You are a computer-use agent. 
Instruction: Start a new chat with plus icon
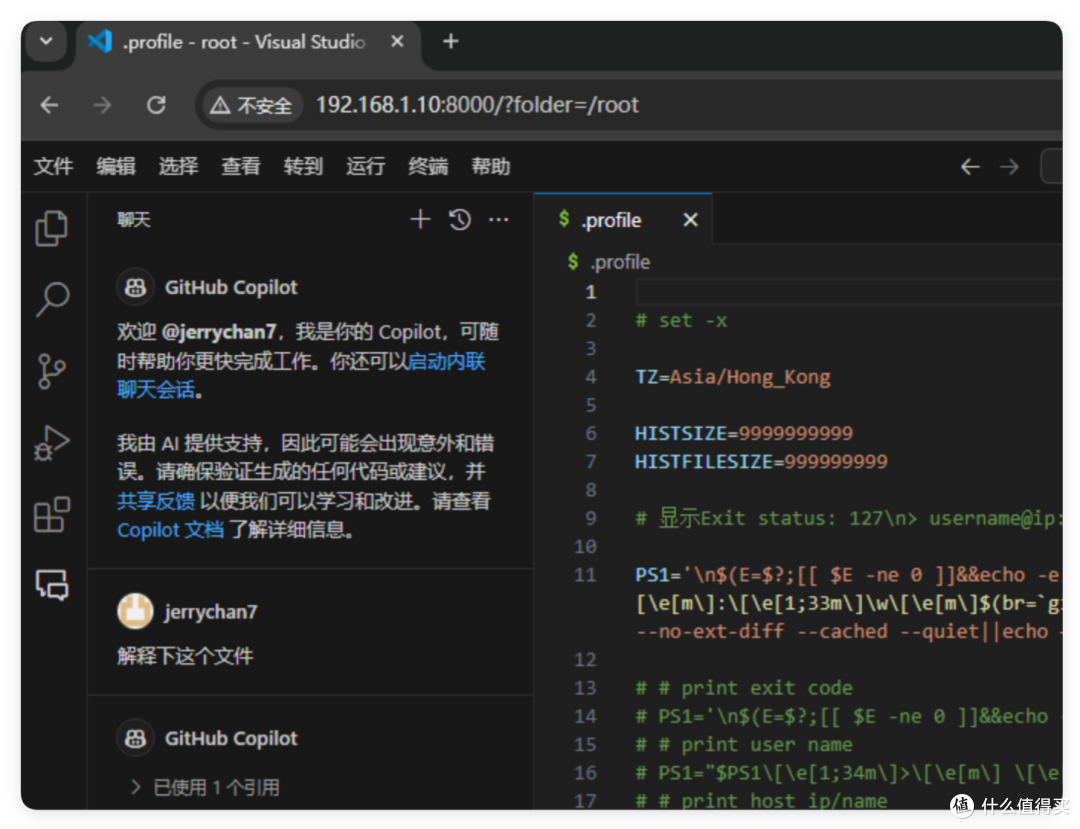coord(420,220)
